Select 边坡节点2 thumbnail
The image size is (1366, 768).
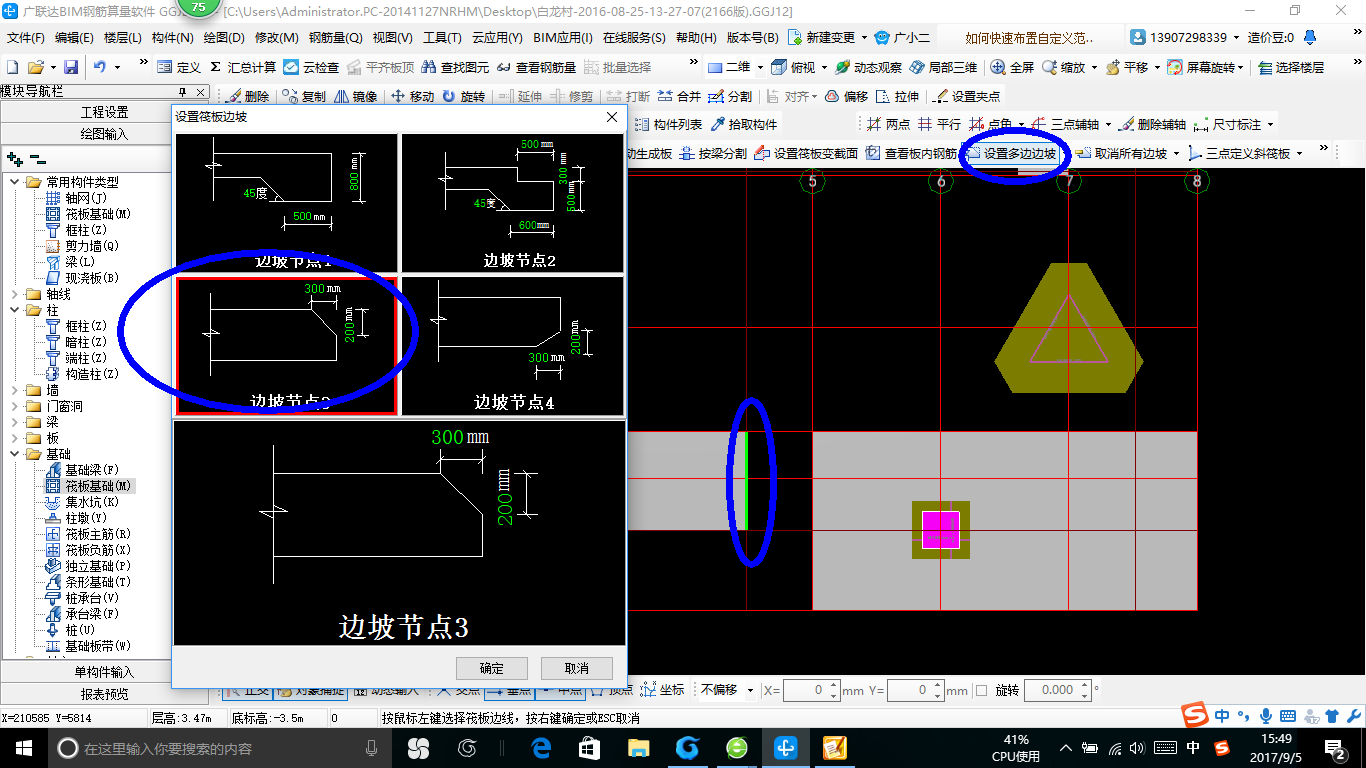[x=512, y=203]
